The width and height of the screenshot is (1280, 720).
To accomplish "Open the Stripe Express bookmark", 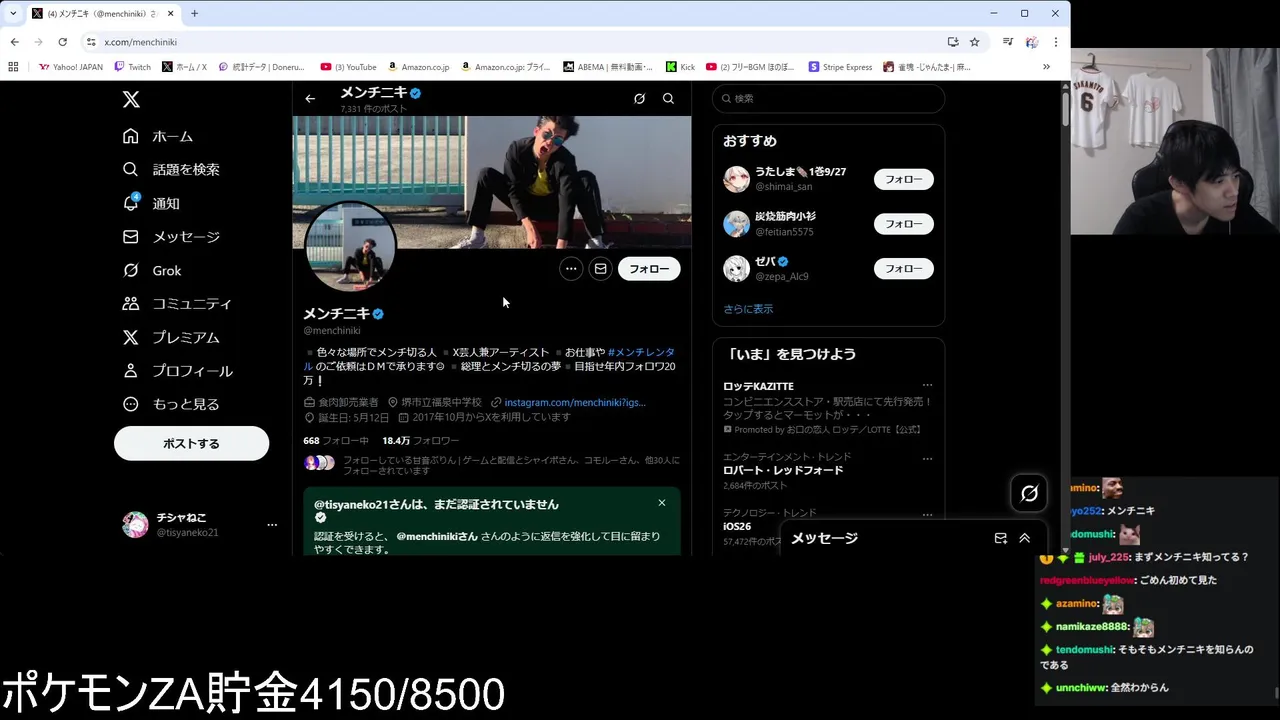I will (840, 67).
